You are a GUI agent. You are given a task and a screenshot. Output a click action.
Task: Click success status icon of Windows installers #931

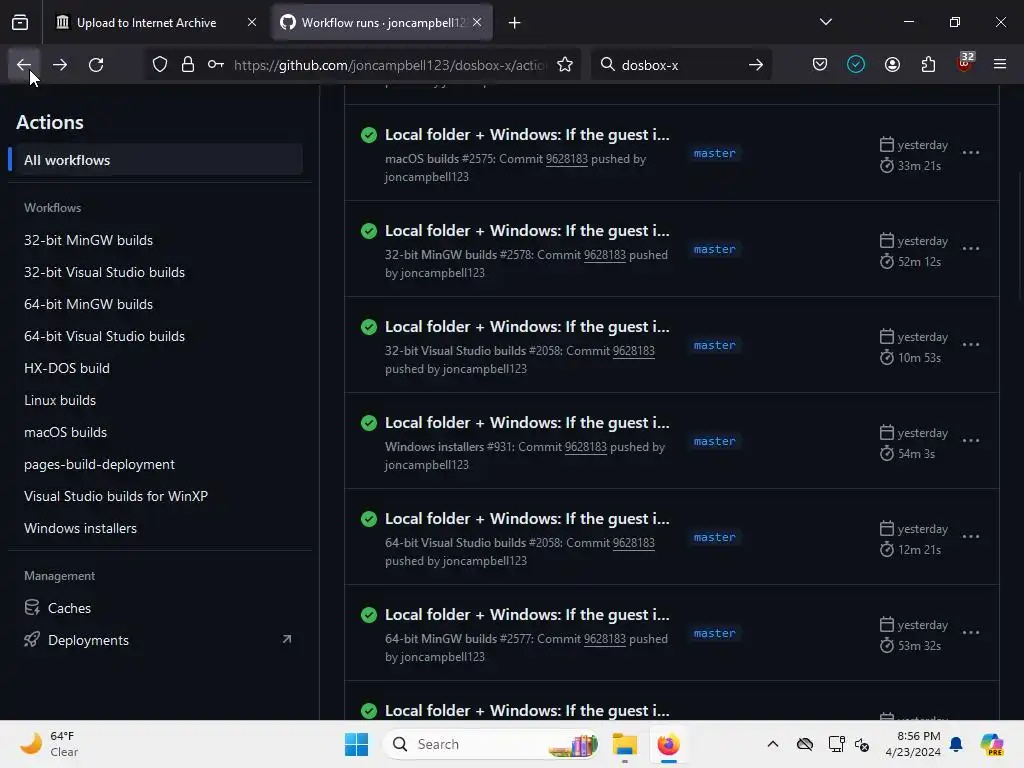click(x=369, y=423)
